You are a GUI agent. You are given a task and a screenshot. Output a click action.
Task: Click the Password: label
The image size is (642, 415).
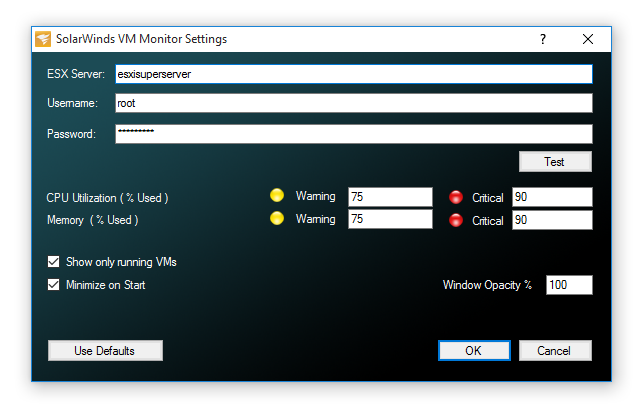[x=71, y=134]
